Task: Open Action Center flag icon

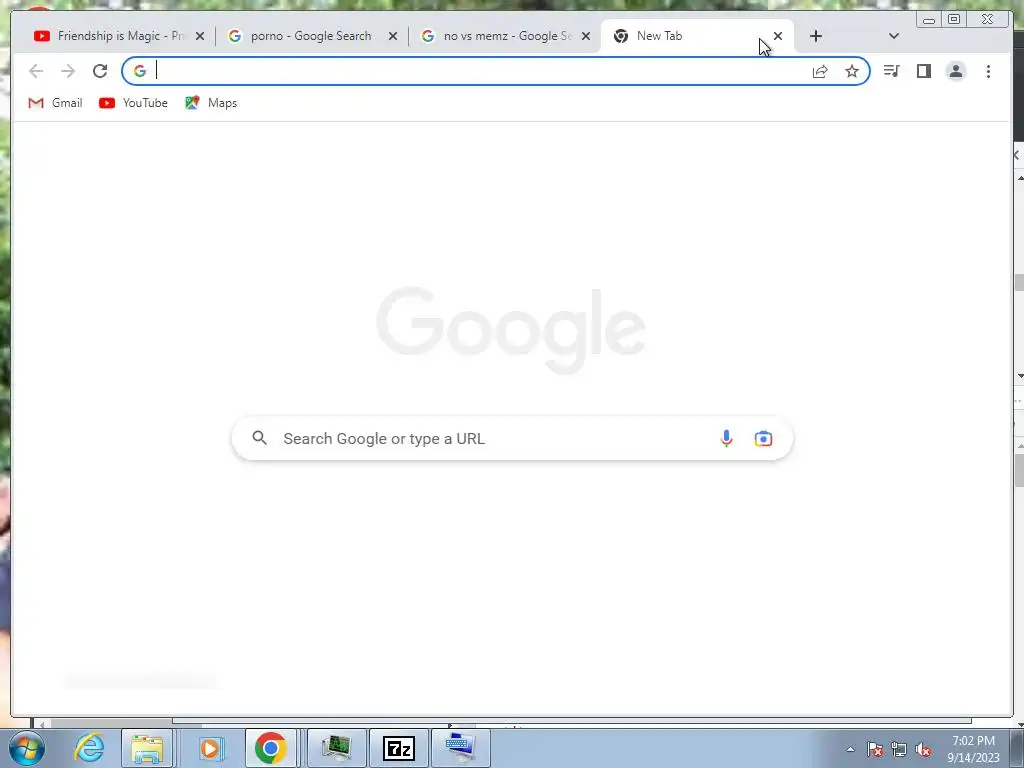Action: [875, 749]
